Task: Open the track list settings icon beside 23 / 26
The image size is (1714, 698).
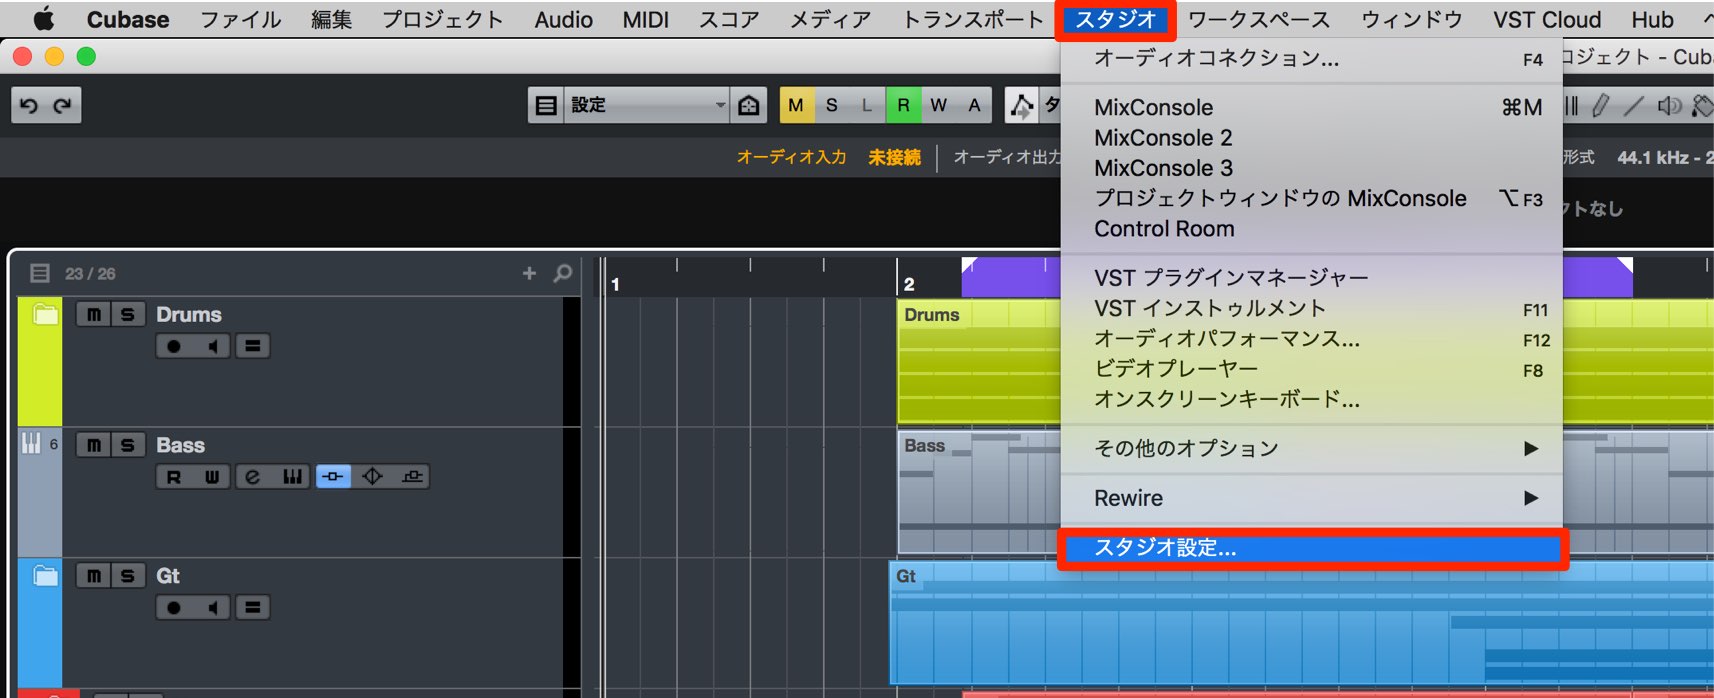Action: [40, 273]
